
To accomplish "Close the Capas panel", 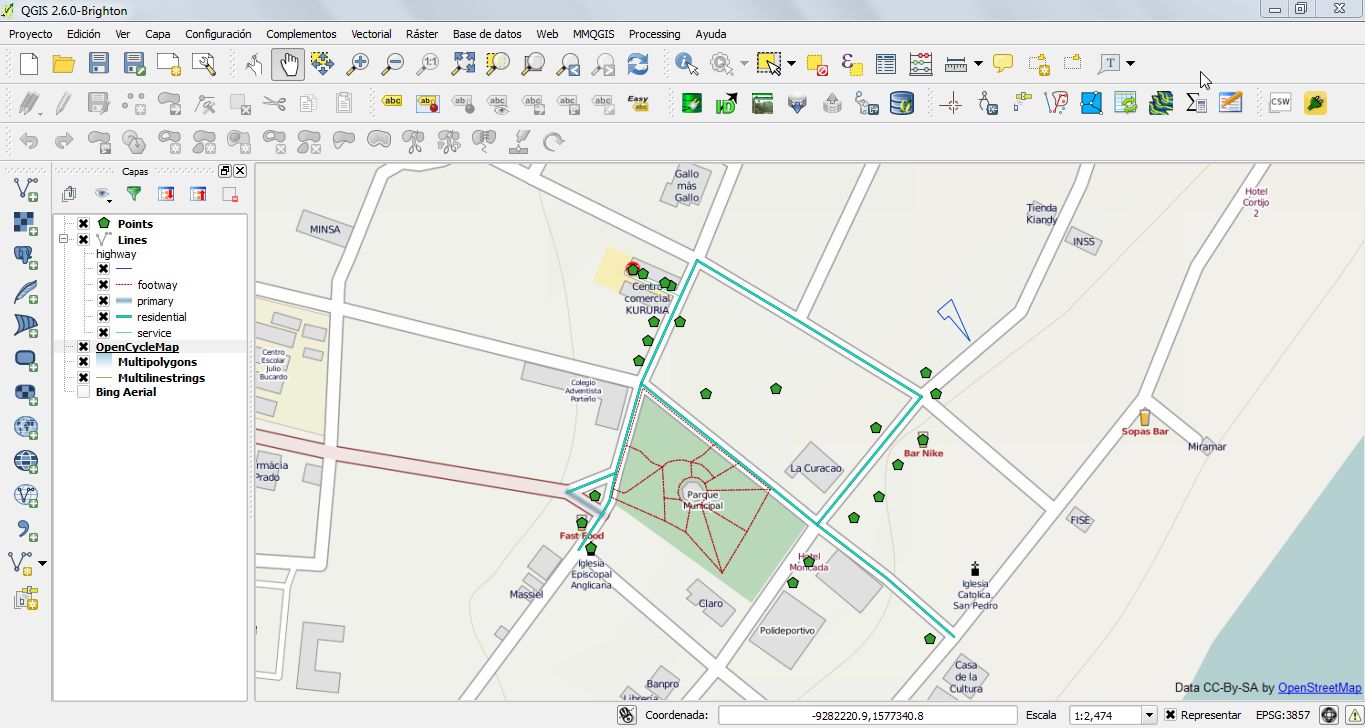I will (x=240, y=171).
